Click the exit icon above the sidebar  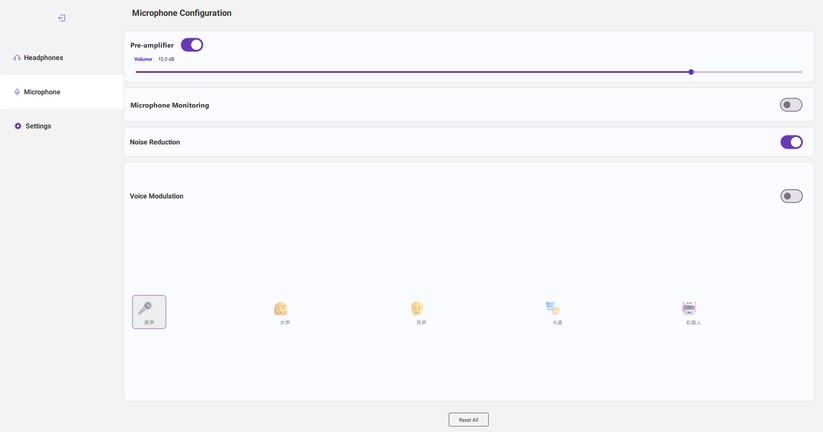[x=62, y=18]
